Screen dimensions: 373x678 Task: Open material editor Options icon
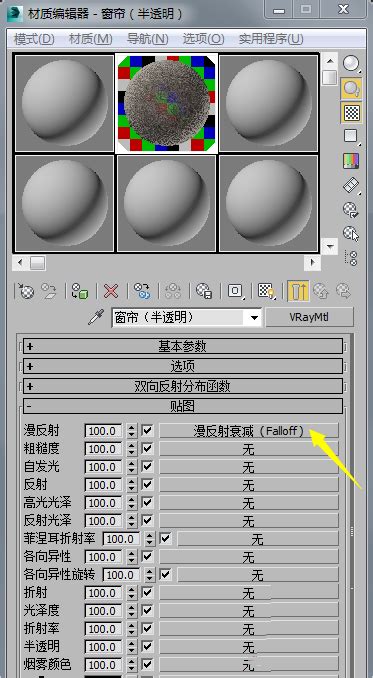(352, 210)
